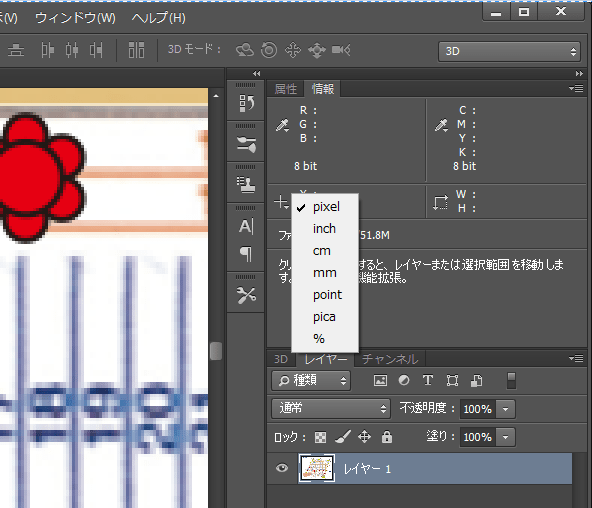Choose pixel from the units menu

pyautogui.click(x=325, y=207)
